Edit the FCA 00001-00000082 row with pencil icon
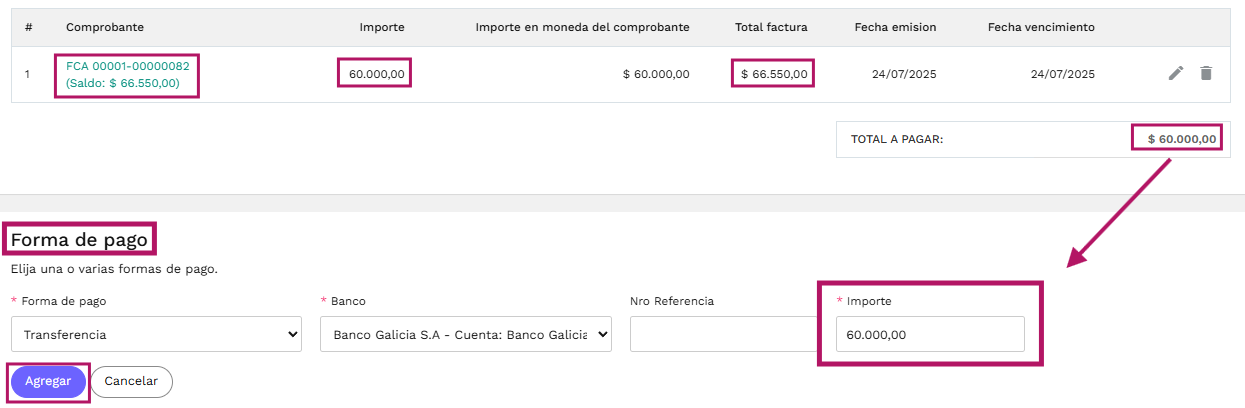This screenshot has height=408, width=1245. [1176, 73]
